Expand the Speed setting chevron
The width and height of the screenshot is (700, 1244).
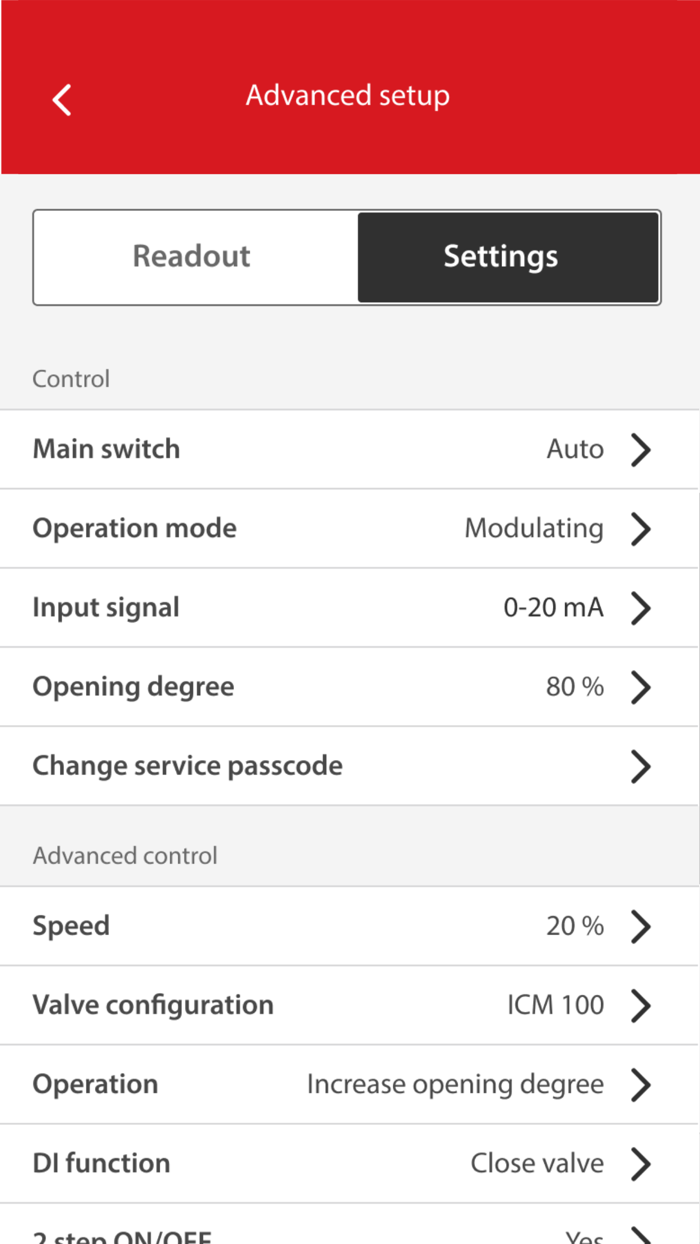click(641, 925)
